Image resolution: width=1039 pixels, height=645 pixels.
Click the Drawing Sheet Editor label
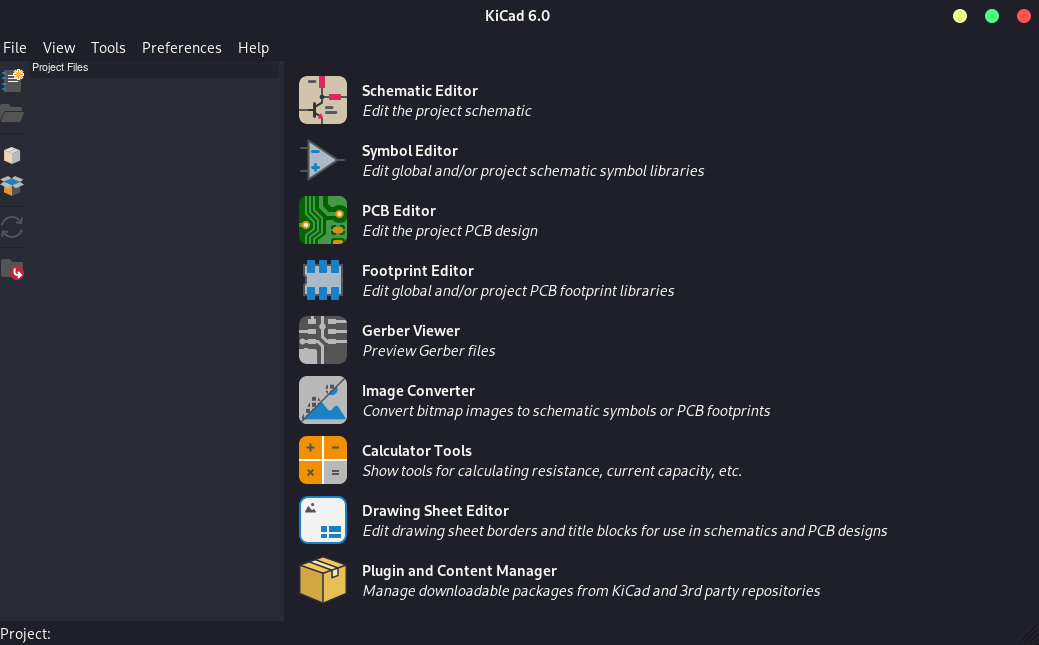[x=435, y=511]
